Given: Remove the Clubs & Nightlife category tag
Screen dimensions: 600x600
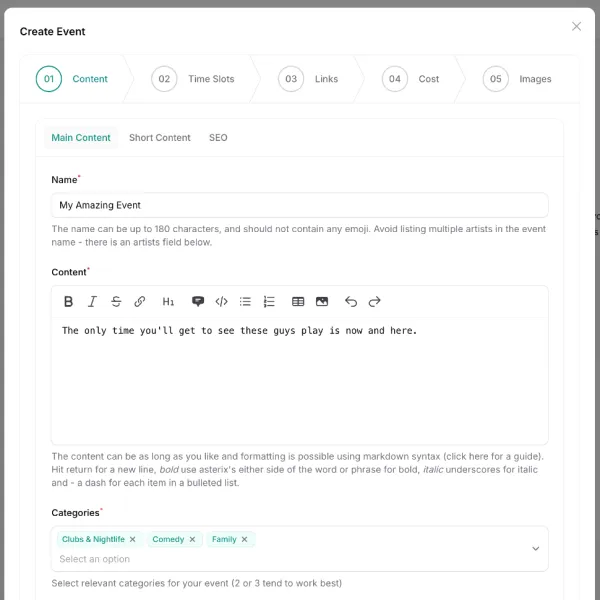Looking at the screenshot, I should pos(132,539).
